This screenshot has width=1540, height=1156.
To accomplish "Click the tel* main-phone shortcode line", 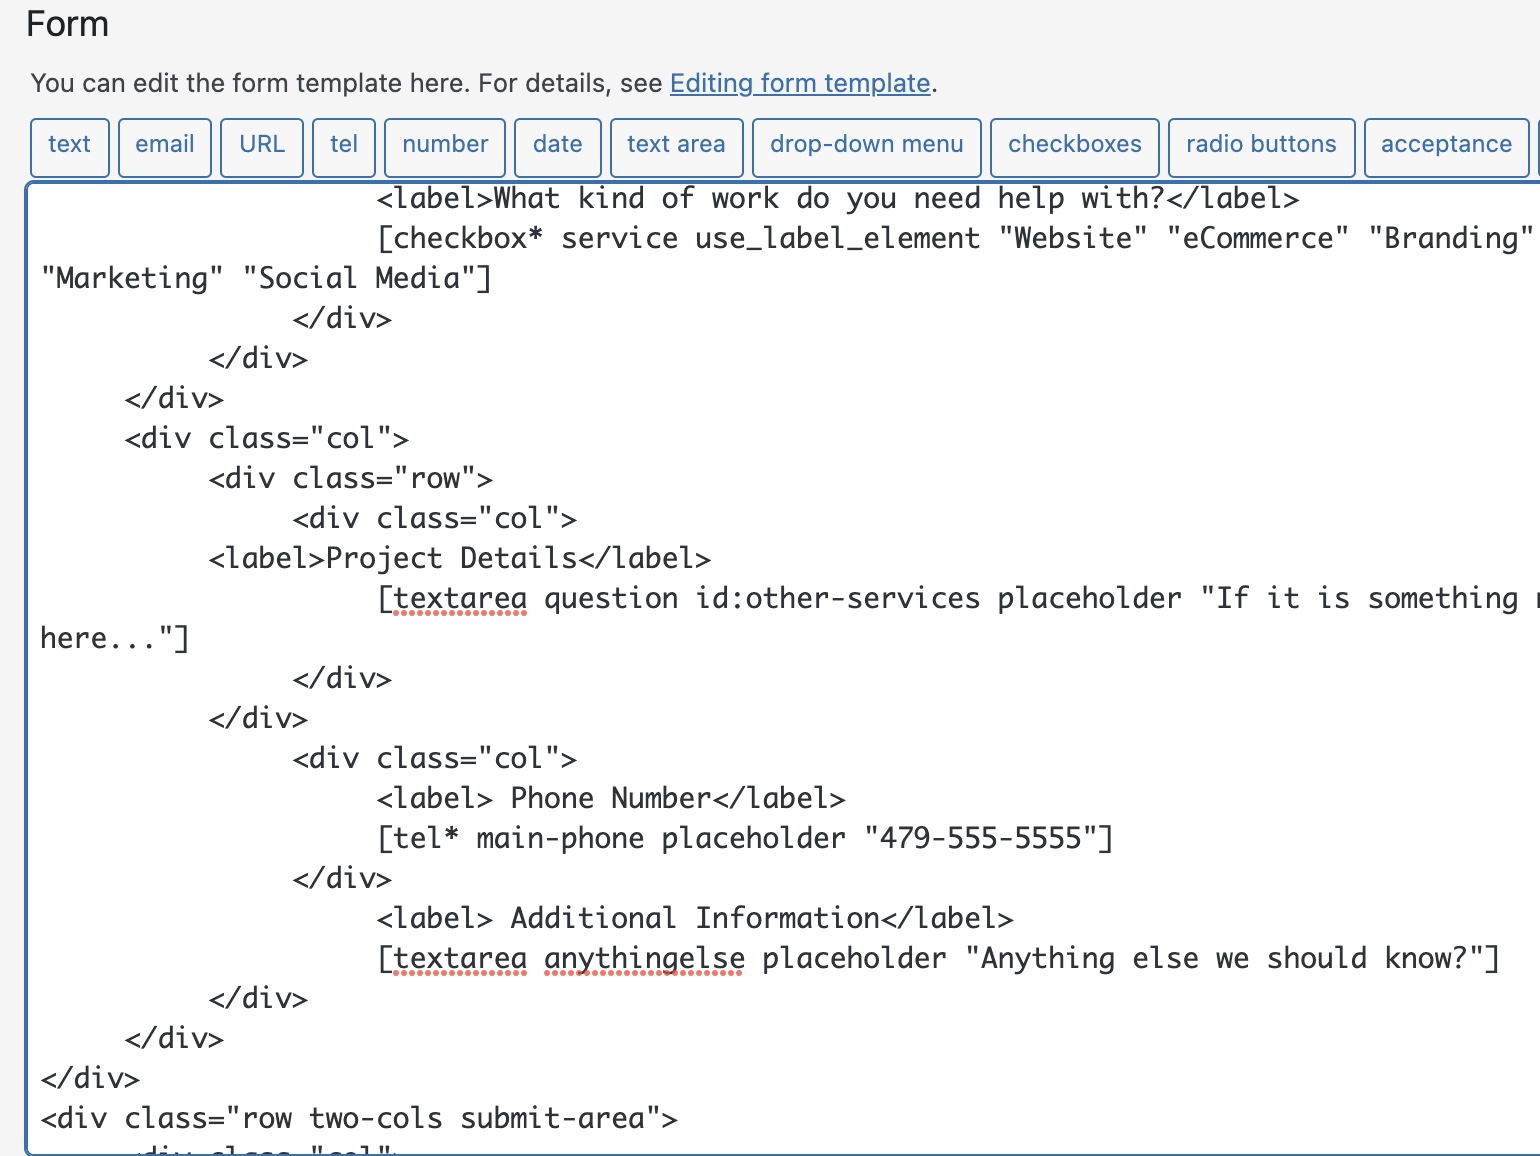I will click(x=745, y=838).
